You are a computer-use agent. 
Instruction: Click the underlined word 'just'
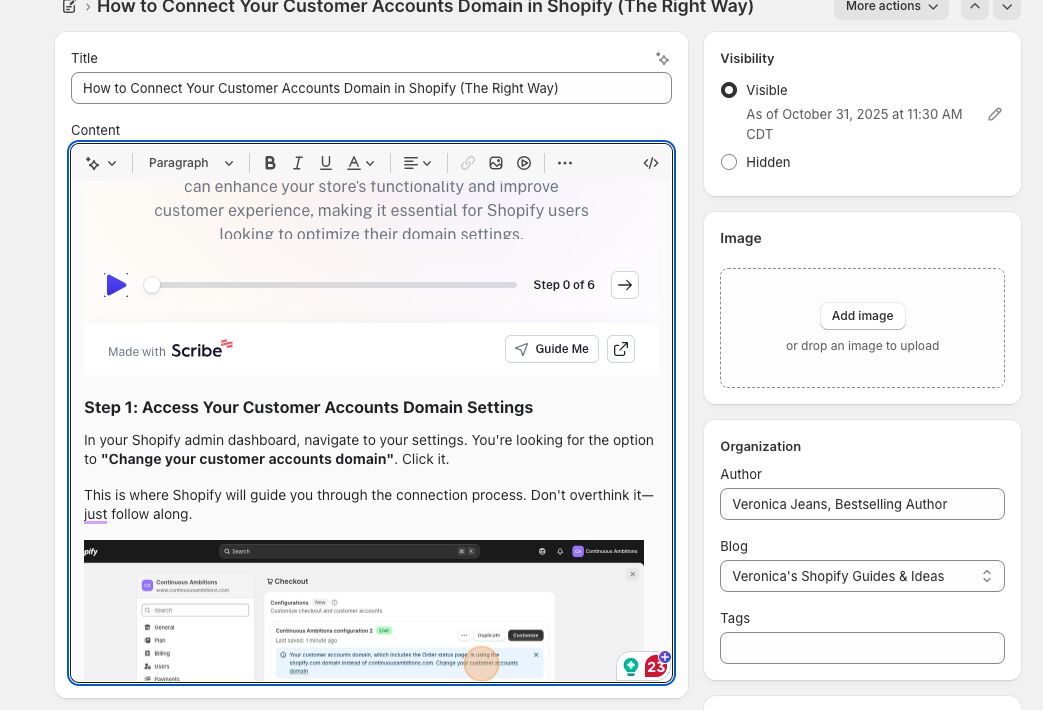click(x=95, y=514)
